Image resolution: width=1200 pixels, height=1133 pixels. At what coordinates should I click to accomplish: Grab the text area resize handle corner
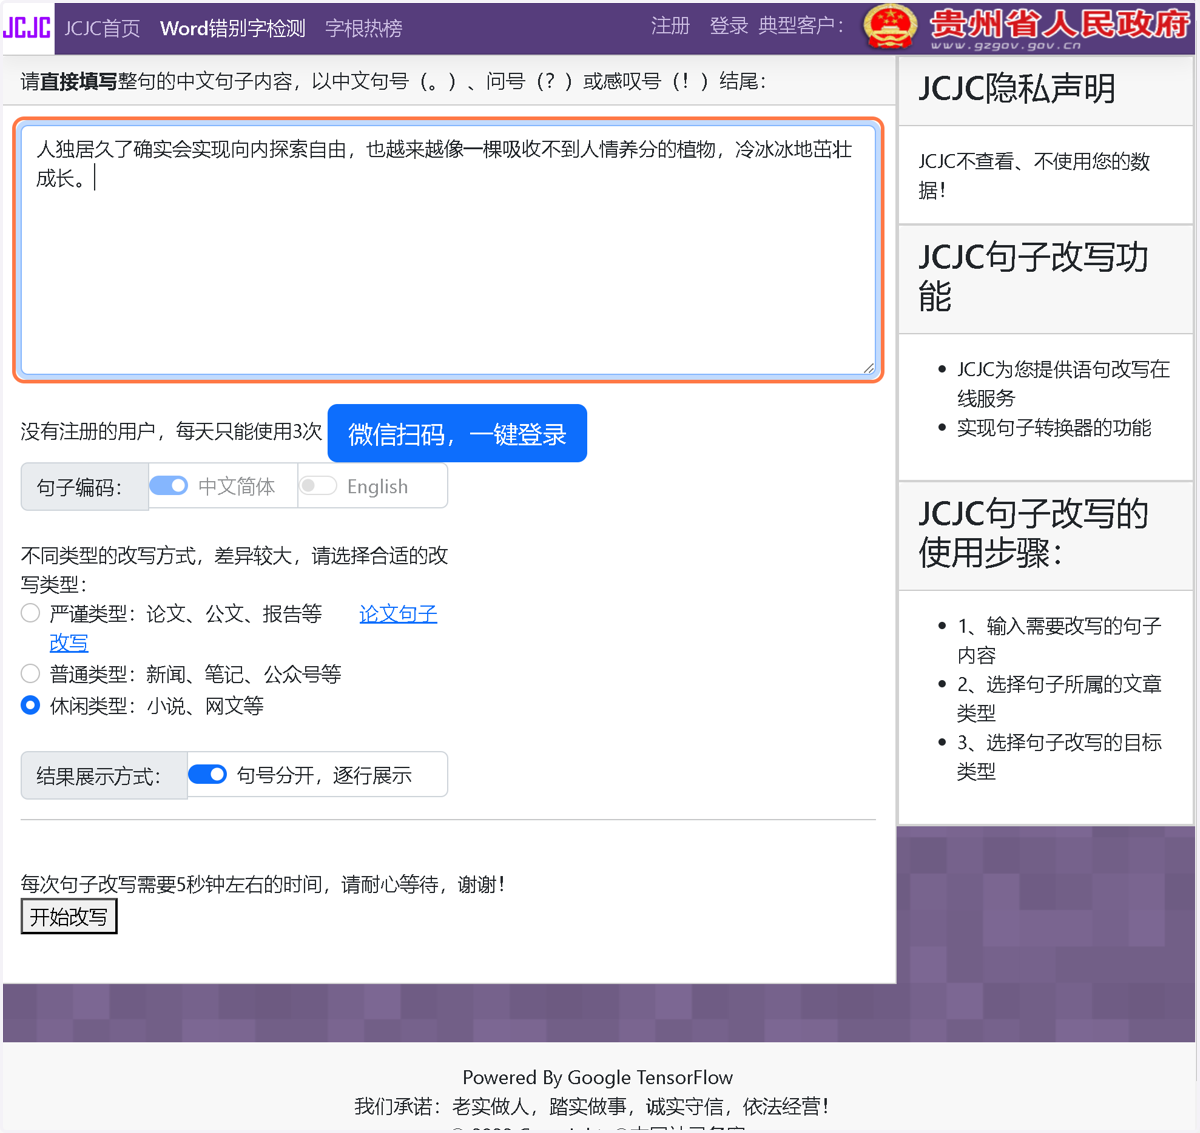point(868,368)
